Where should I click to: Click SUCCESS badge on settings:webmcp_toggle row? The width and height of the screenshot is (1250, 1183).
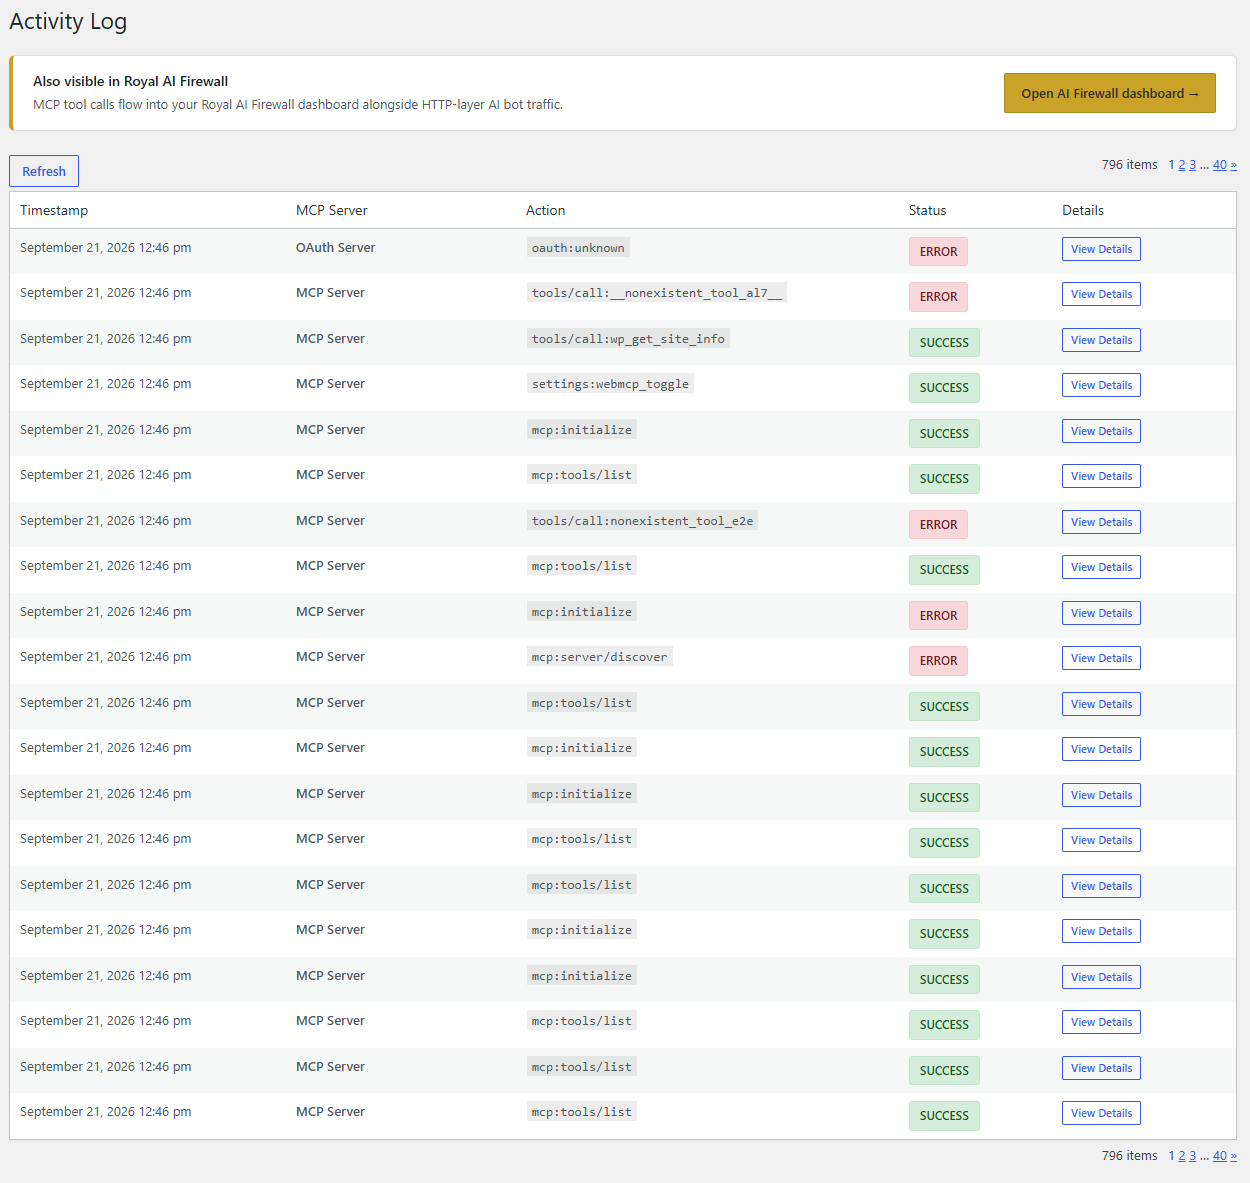tap(944, 388)
